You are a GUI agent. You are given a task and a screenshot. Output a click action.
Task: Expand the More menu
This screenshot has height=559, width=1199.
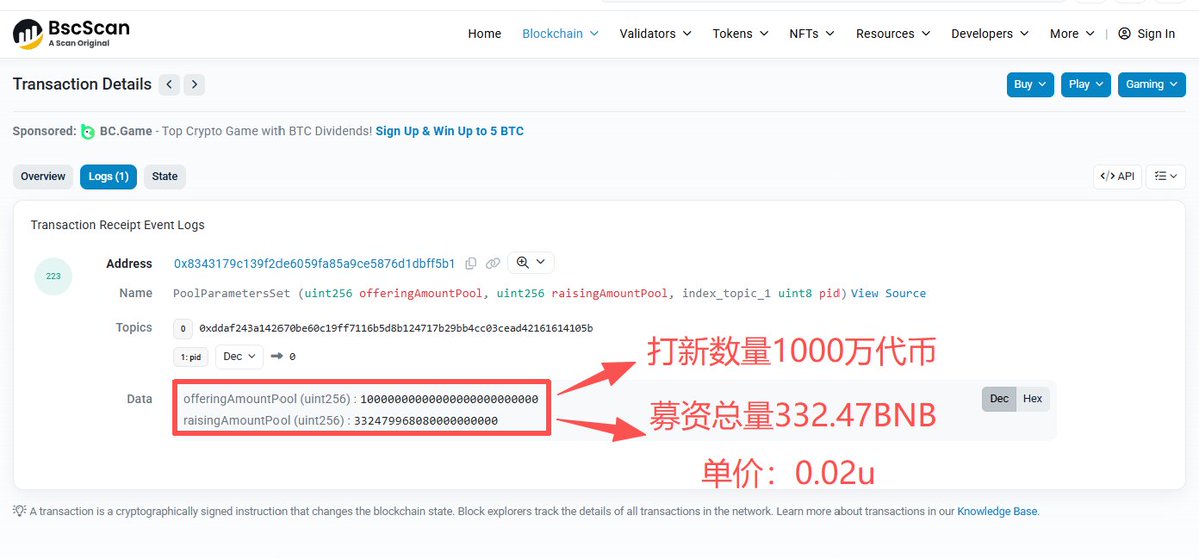click(x=1072, y=34)
